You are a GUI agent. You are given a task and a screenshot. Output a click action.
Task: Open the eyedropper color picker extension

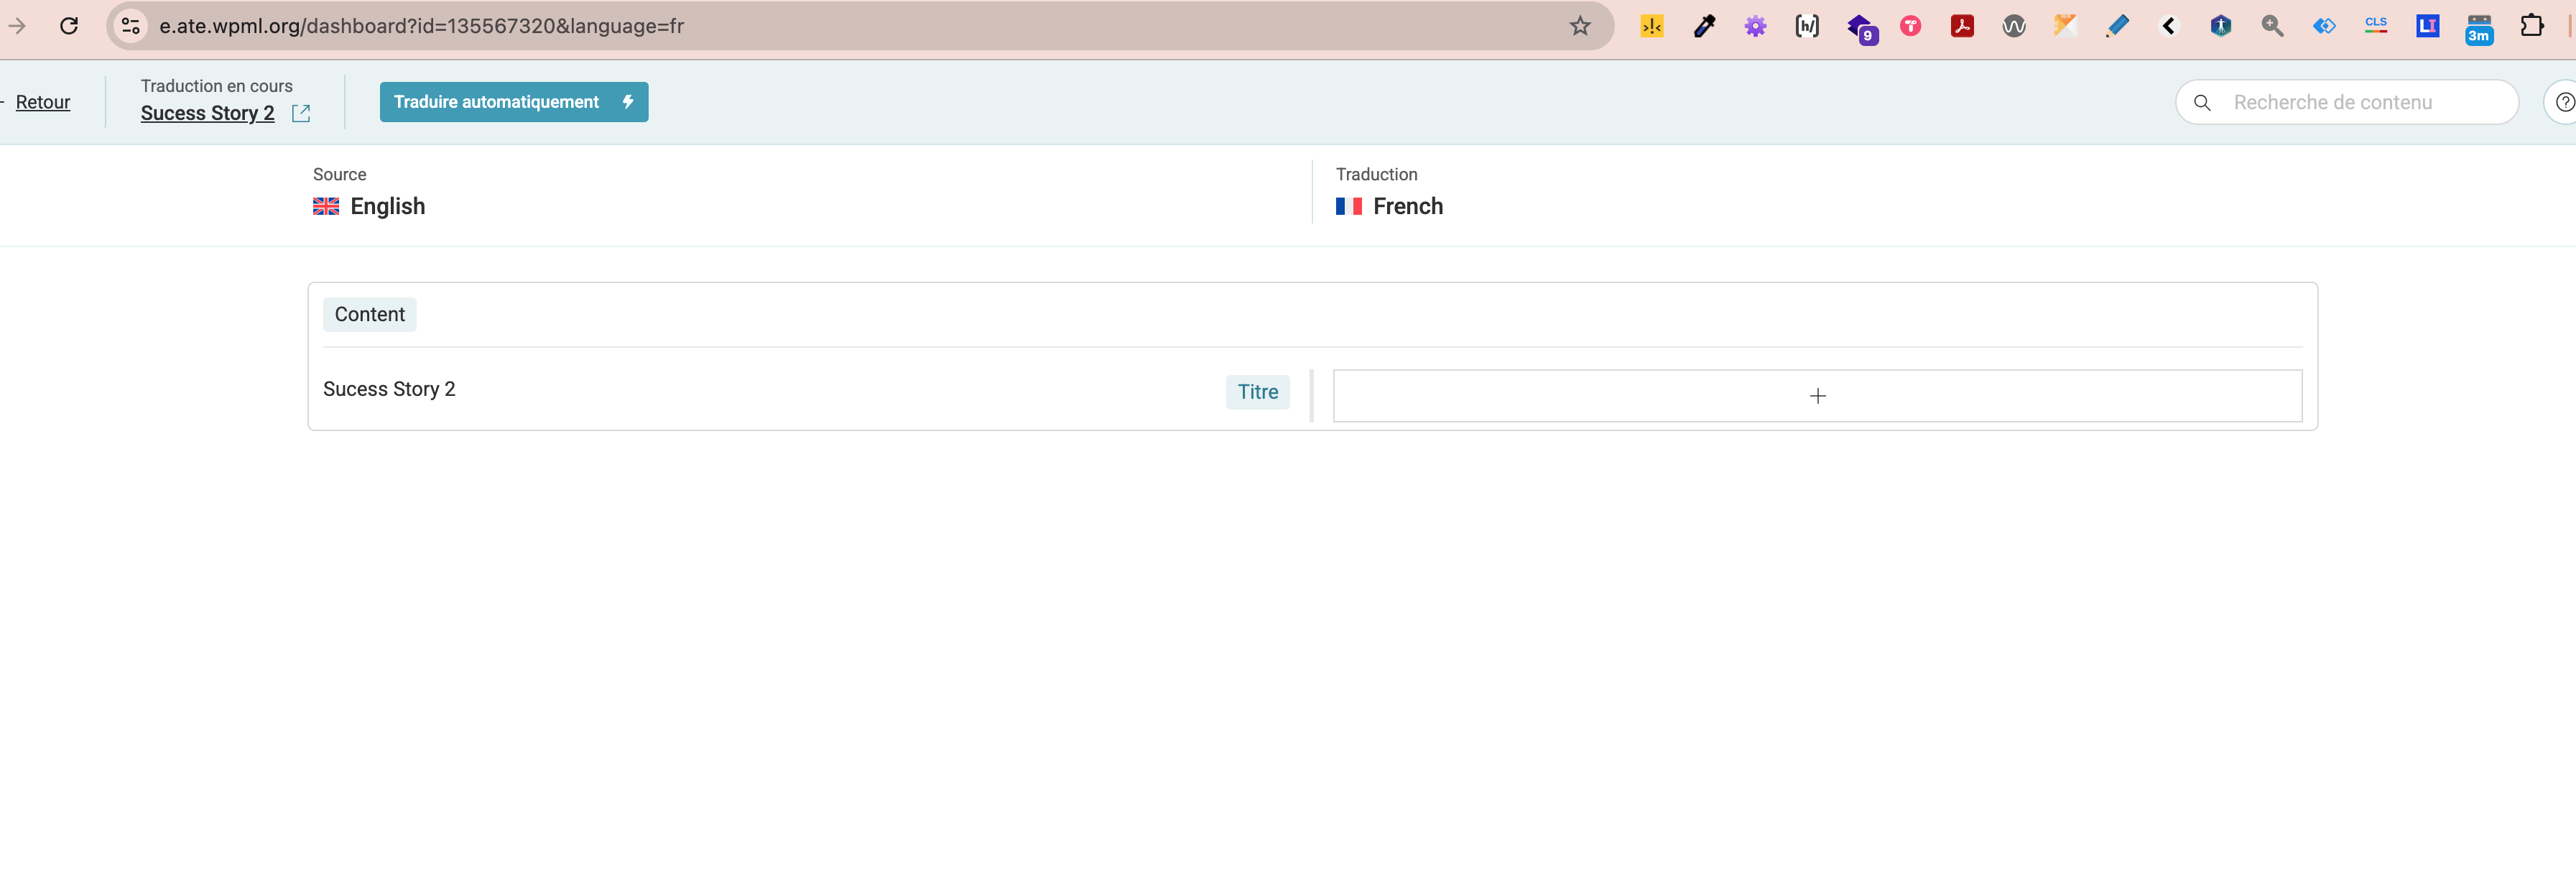tap(1704, 26)
